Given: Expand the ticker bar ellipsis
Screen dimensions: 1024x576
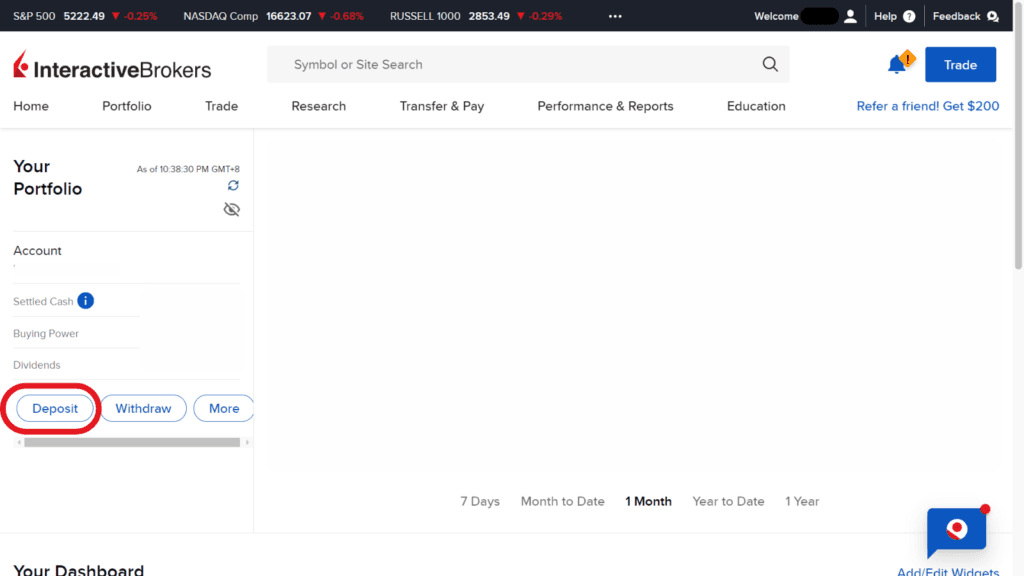Looking at the screenshot, I should pos(615,17).
